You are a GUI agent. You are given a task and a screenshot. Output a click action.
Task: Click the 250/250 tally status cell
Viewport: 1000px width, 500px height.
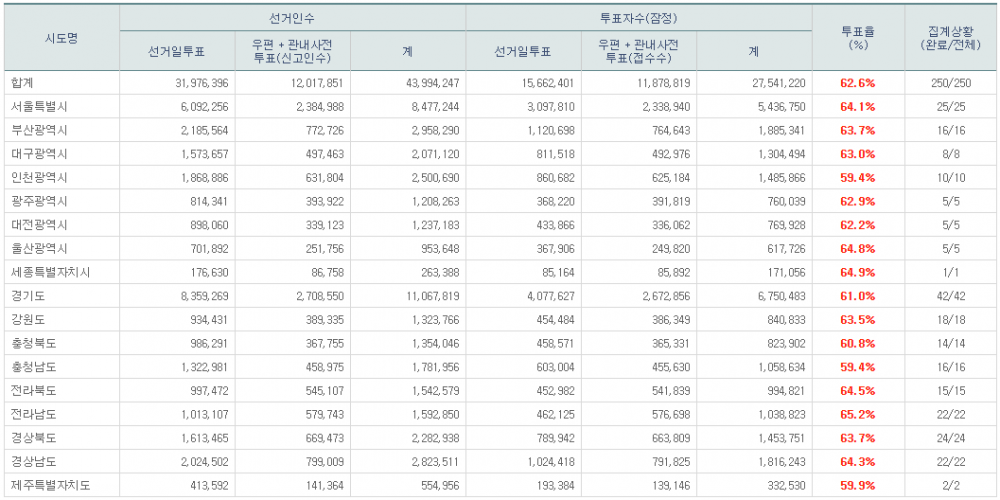(950, 83)
